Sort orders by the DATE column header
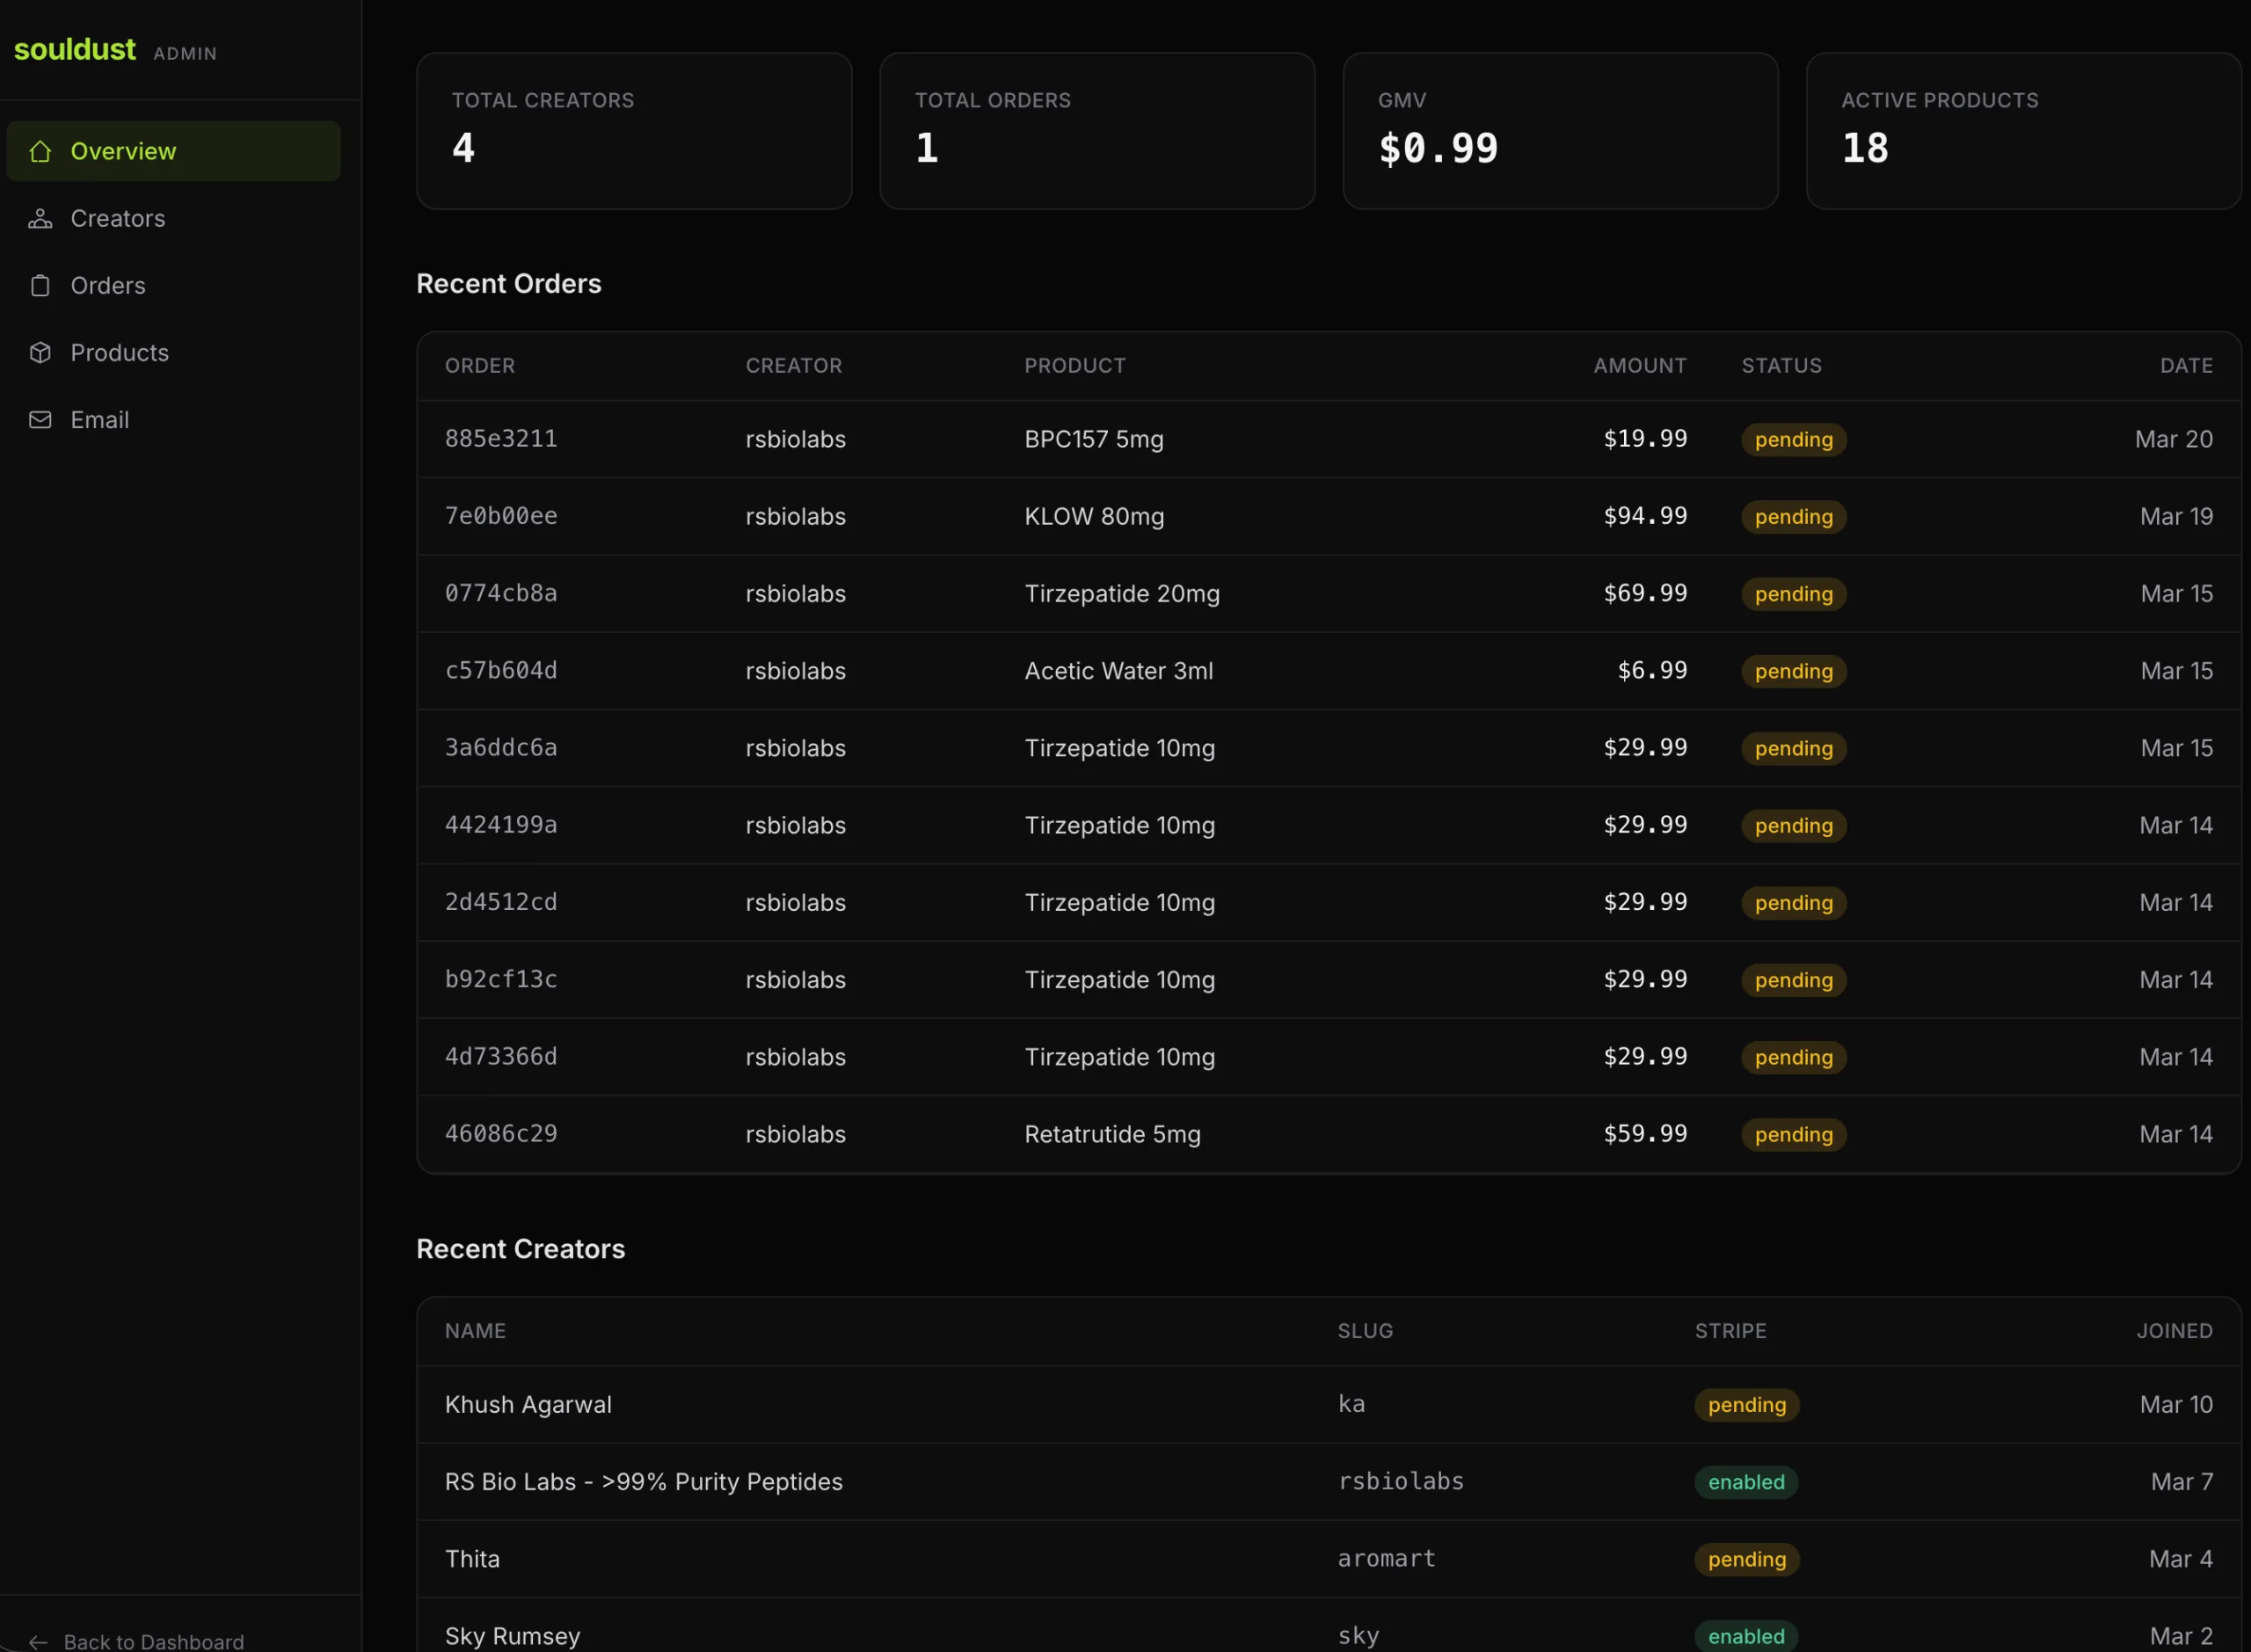 [x=2186, y=365]
